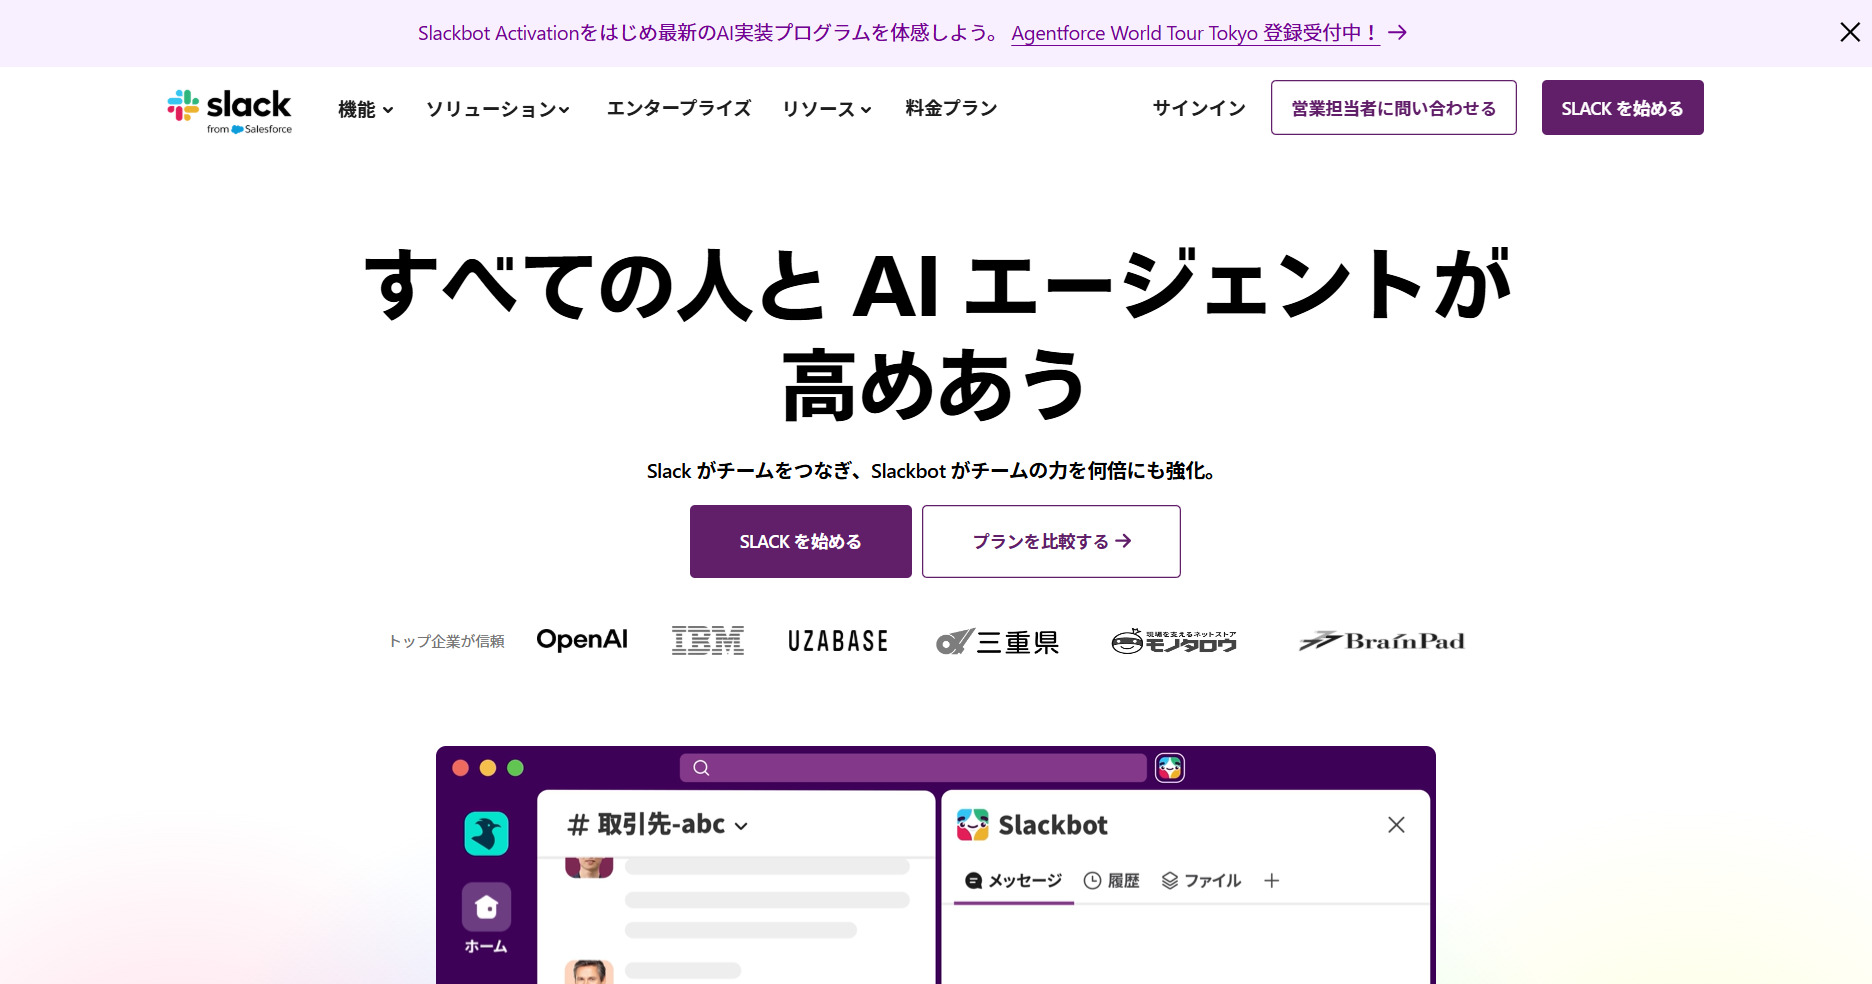The image size is (1872, 984).
Task: Click the プランを比較する button
Action: (1051, 541)
